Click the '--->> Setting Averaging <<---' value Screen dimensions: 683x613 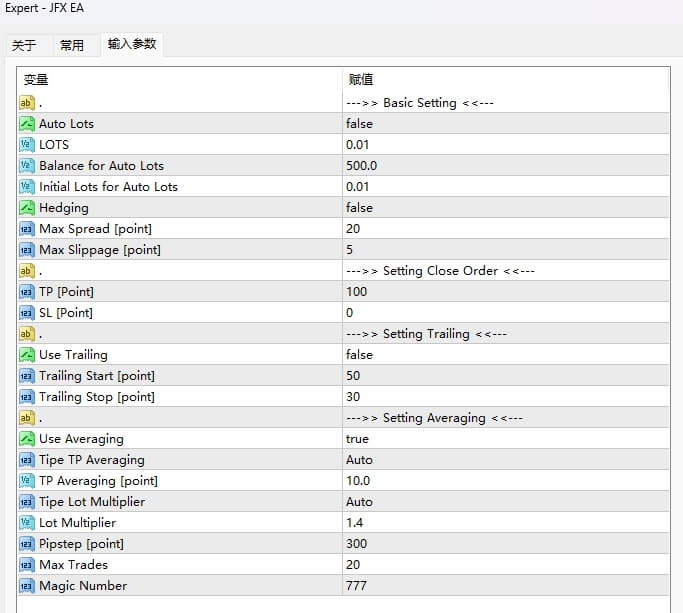tap(434, 418)
